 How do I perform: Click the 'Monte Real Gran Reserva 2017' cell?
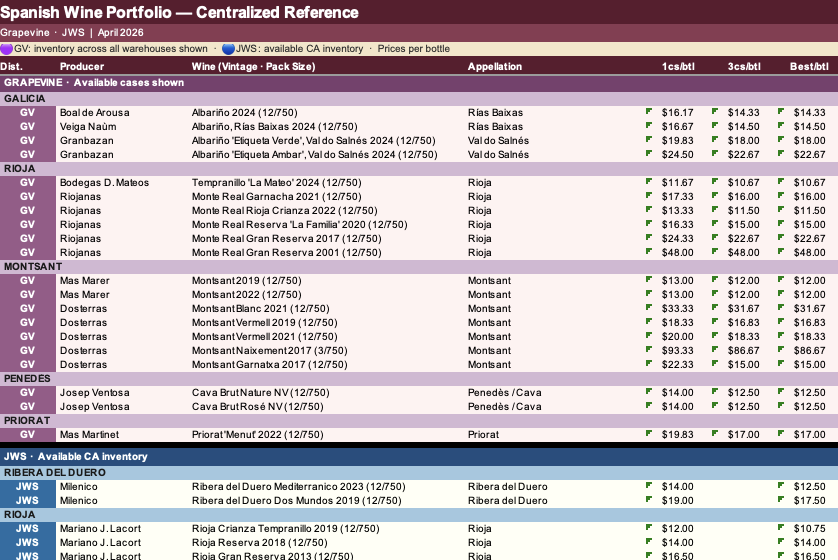pos(286,238)
